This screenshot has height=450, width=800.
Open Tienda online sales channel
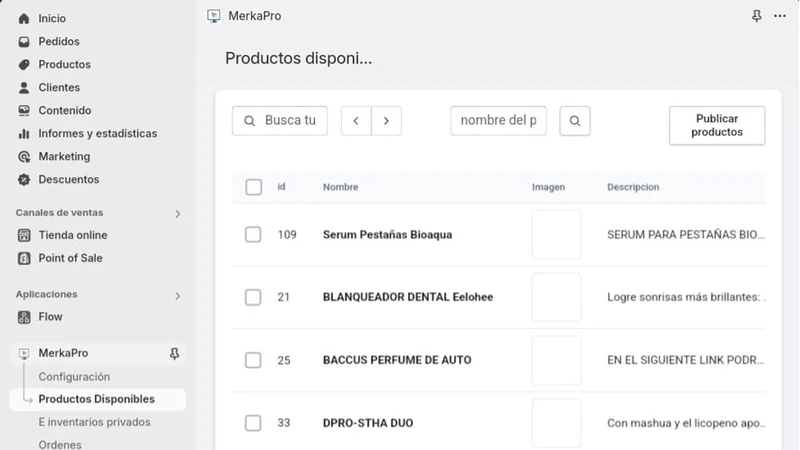pos(73,235)
